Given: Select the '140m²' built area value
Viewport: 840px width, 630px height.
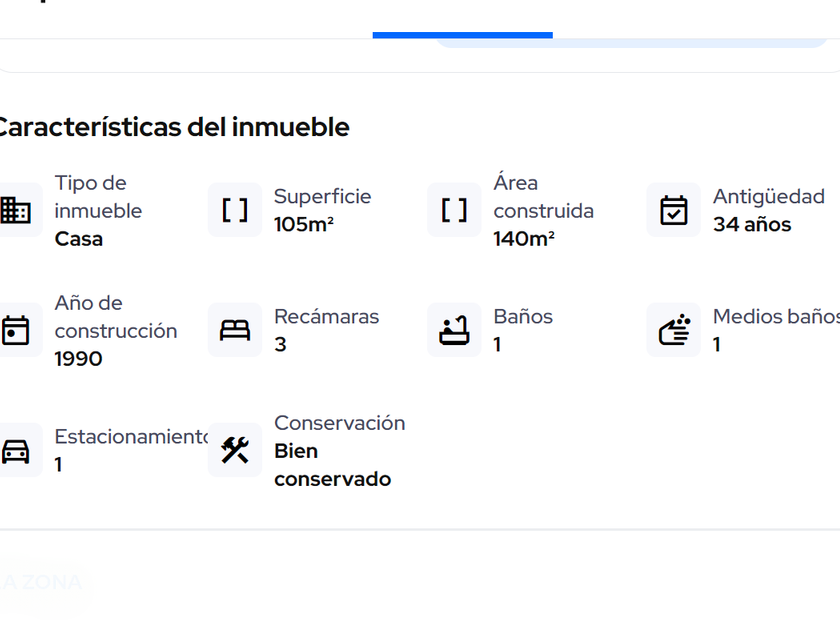Looking at the screenshot, I should tap(524, 239).
